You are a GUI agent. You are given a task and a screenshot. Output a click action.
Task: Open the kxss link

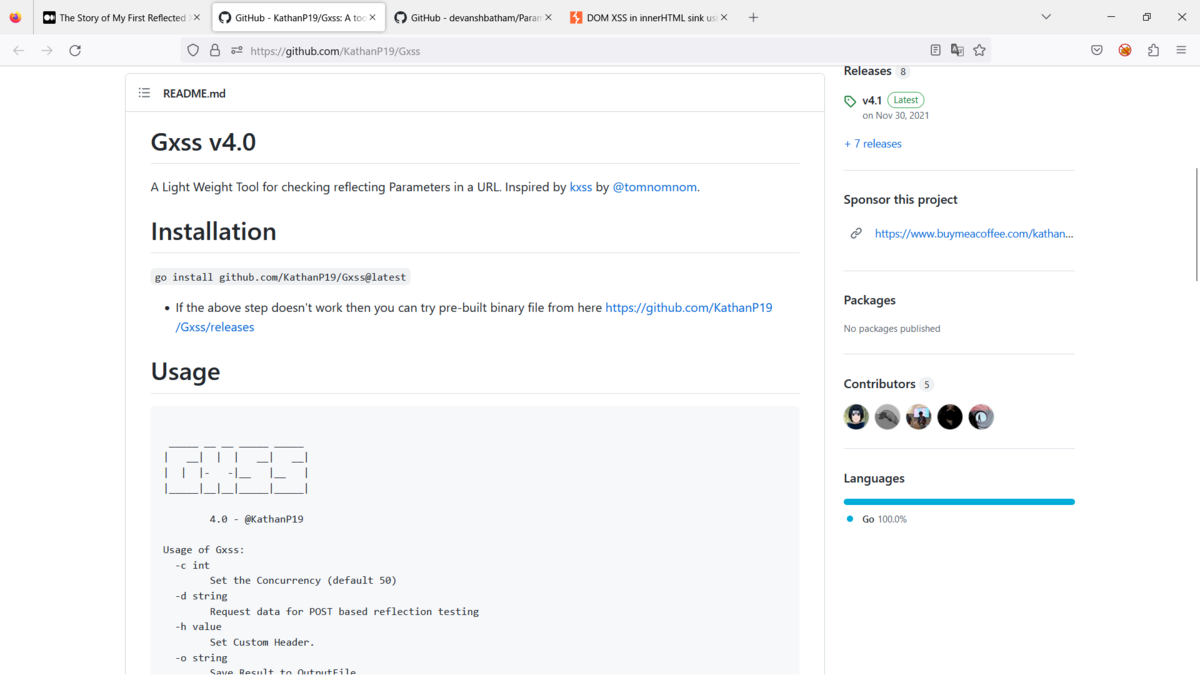click(x=581, y=187)
